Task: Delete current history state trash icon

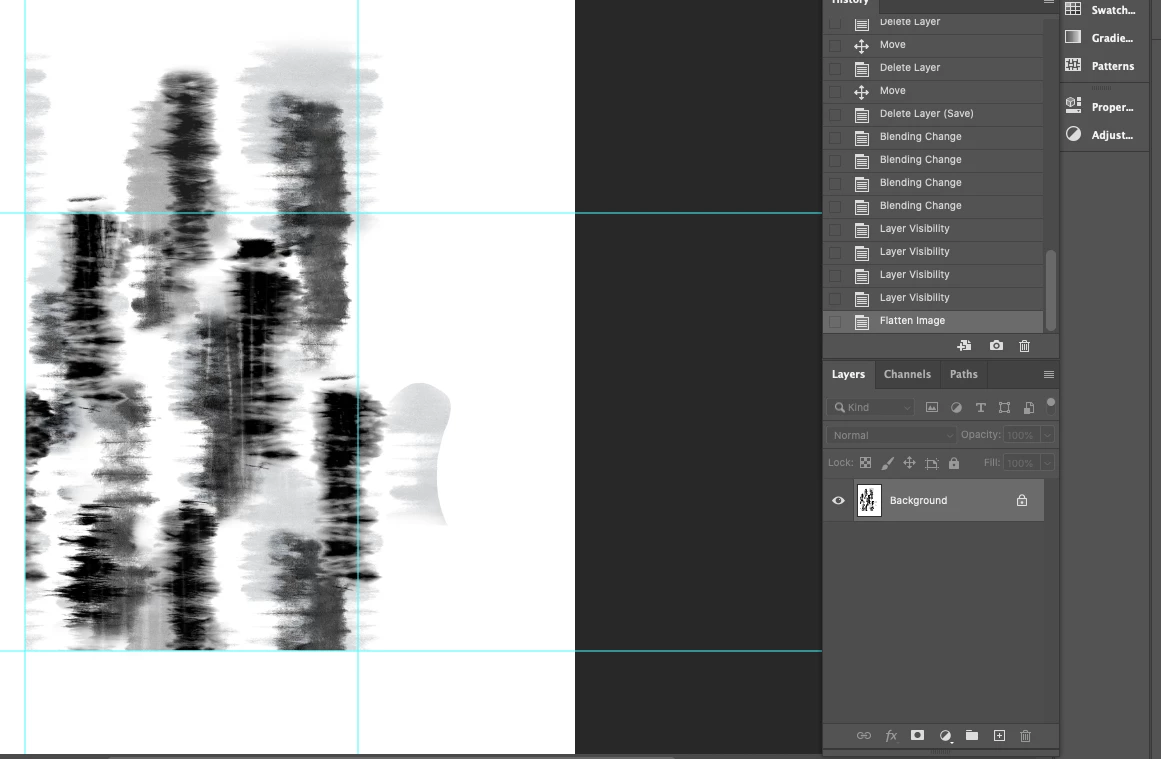Action: (1025, 346)
